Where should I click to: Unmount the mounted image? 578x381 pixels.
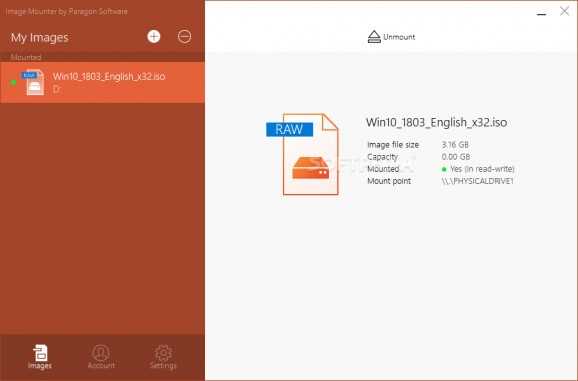391,37
